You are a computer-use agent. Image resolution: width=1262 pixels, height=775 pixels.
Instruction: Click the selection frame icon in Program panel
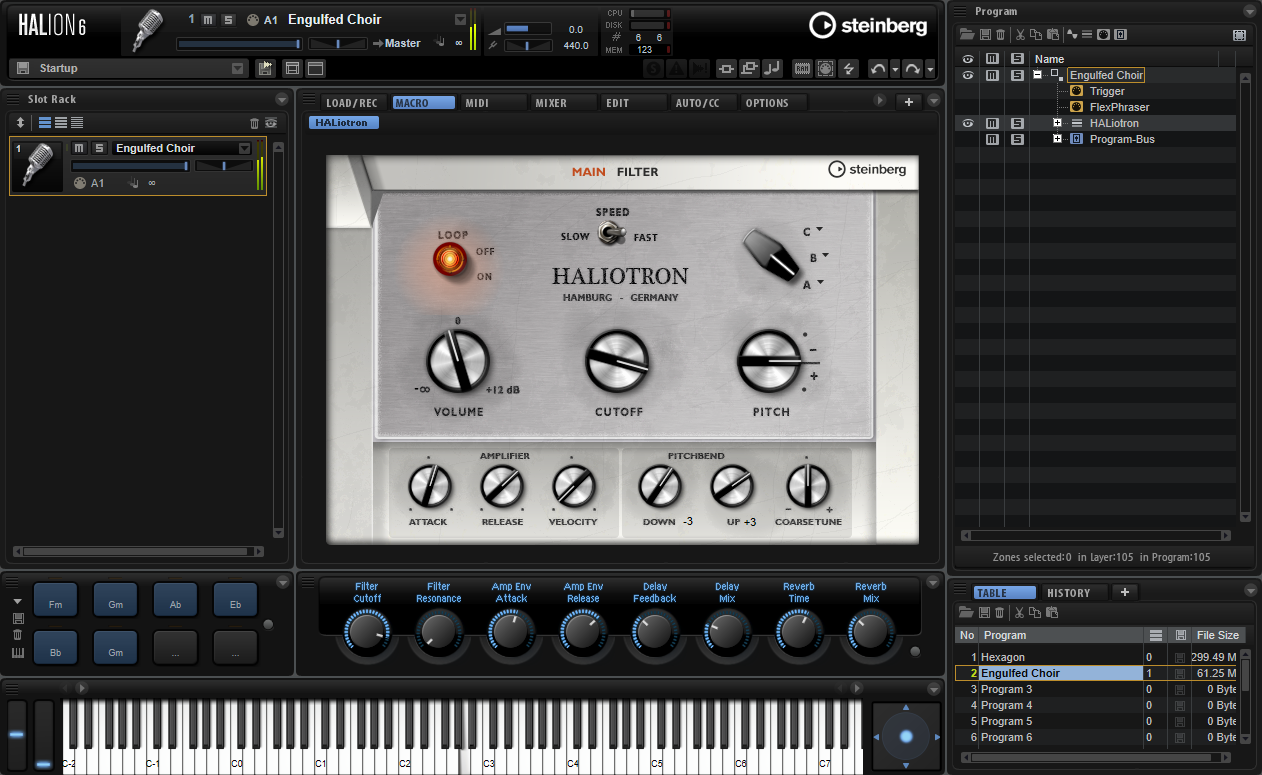point(1240,34)
